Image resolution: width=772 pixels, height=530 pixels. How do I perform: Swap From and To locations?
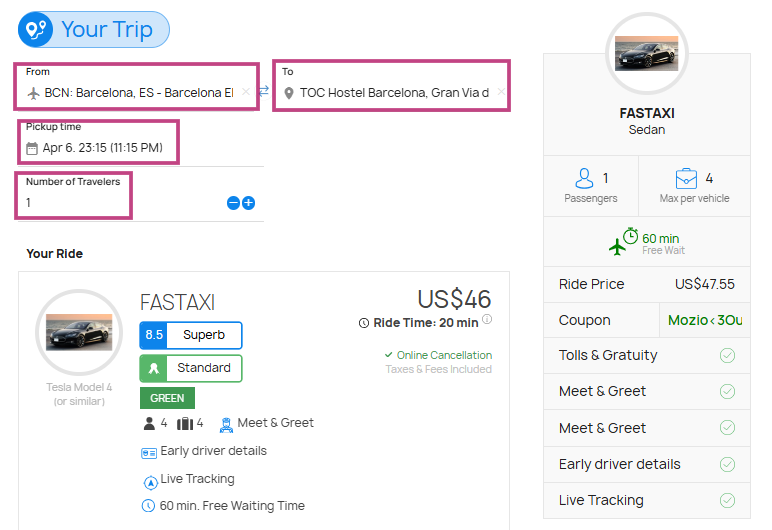(x=264, y=91)
